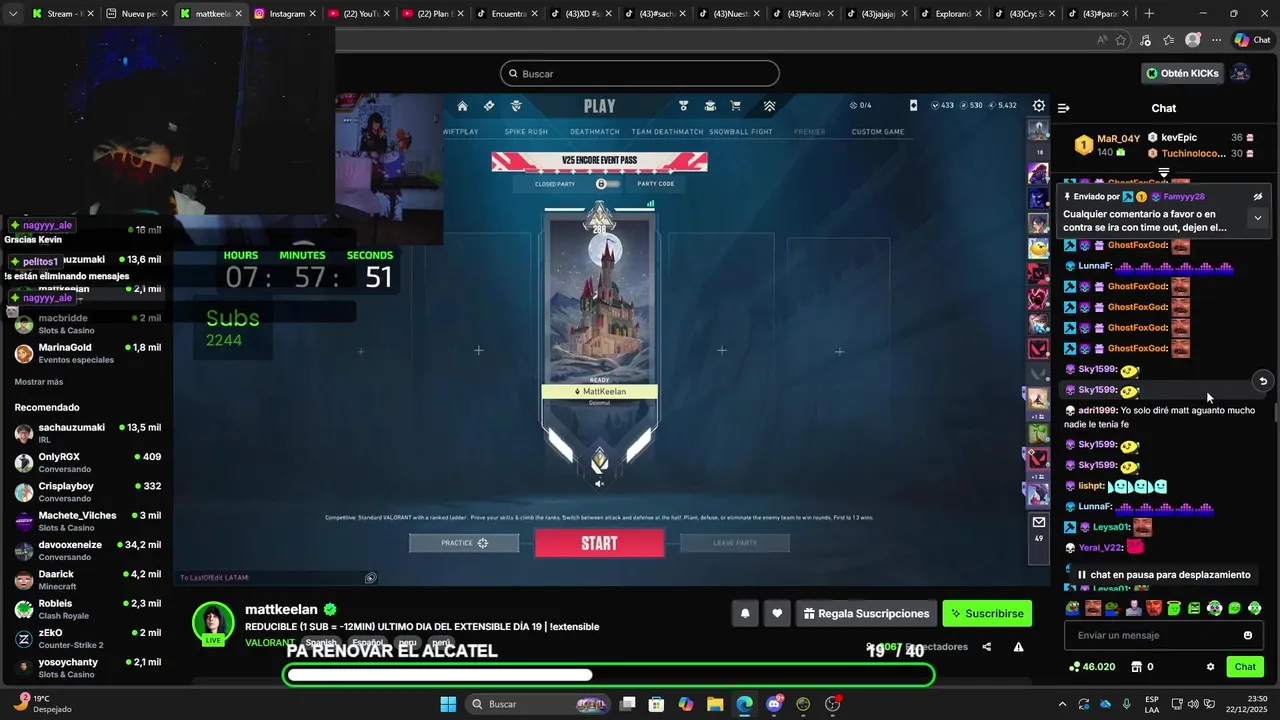Open Robleis Clash Royale channel
Image resolution: width=1280 pixels, height=720 pixels.
point(87,610)
